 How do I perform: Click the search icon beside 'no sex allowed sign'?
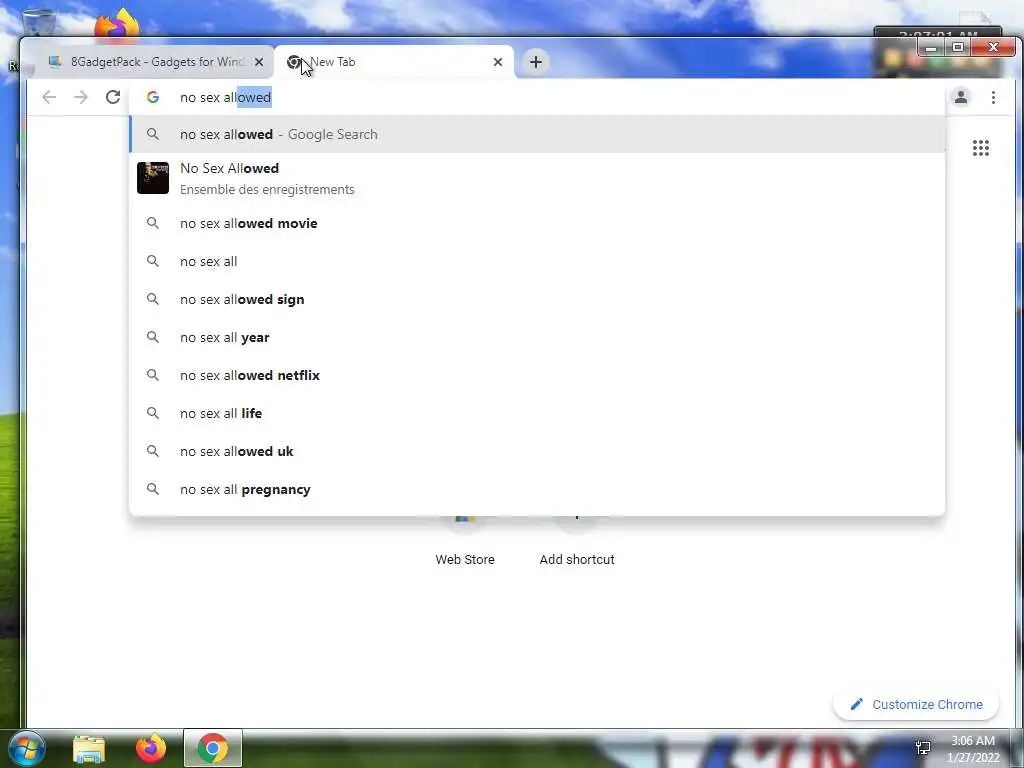(x=153, y=299)
